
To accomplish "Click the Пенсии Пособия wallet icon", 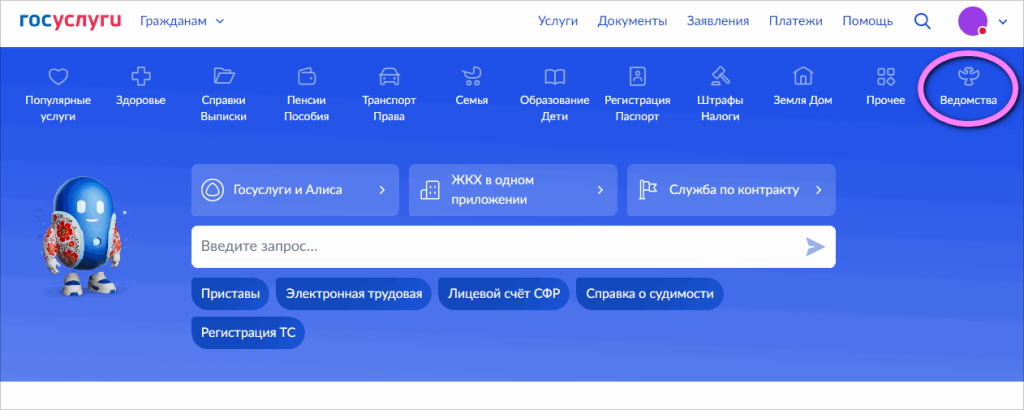I will tap(306, 76).
